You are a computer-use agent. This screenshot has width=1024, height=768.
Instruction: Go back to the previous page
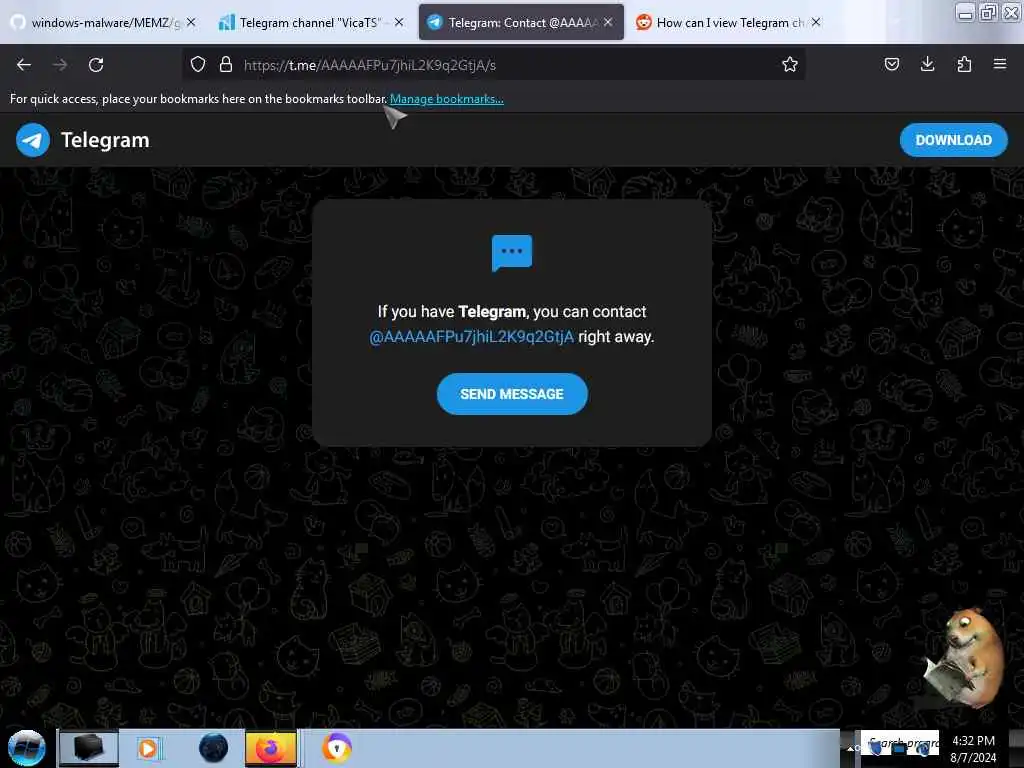pos(24,65)
